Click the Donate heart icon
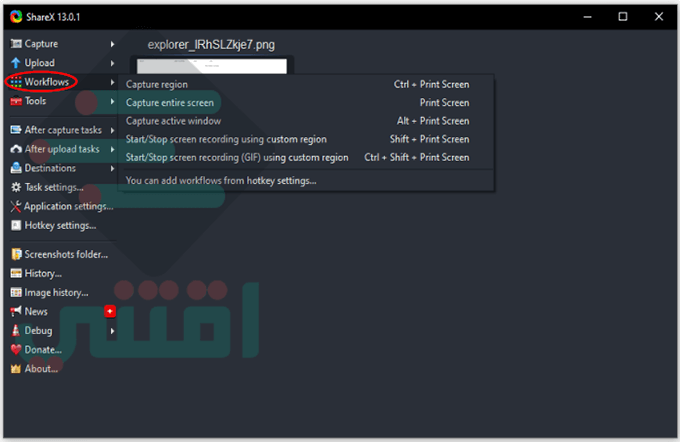The width and height of the screenshot is (680, 442). [x=16, y=350]
